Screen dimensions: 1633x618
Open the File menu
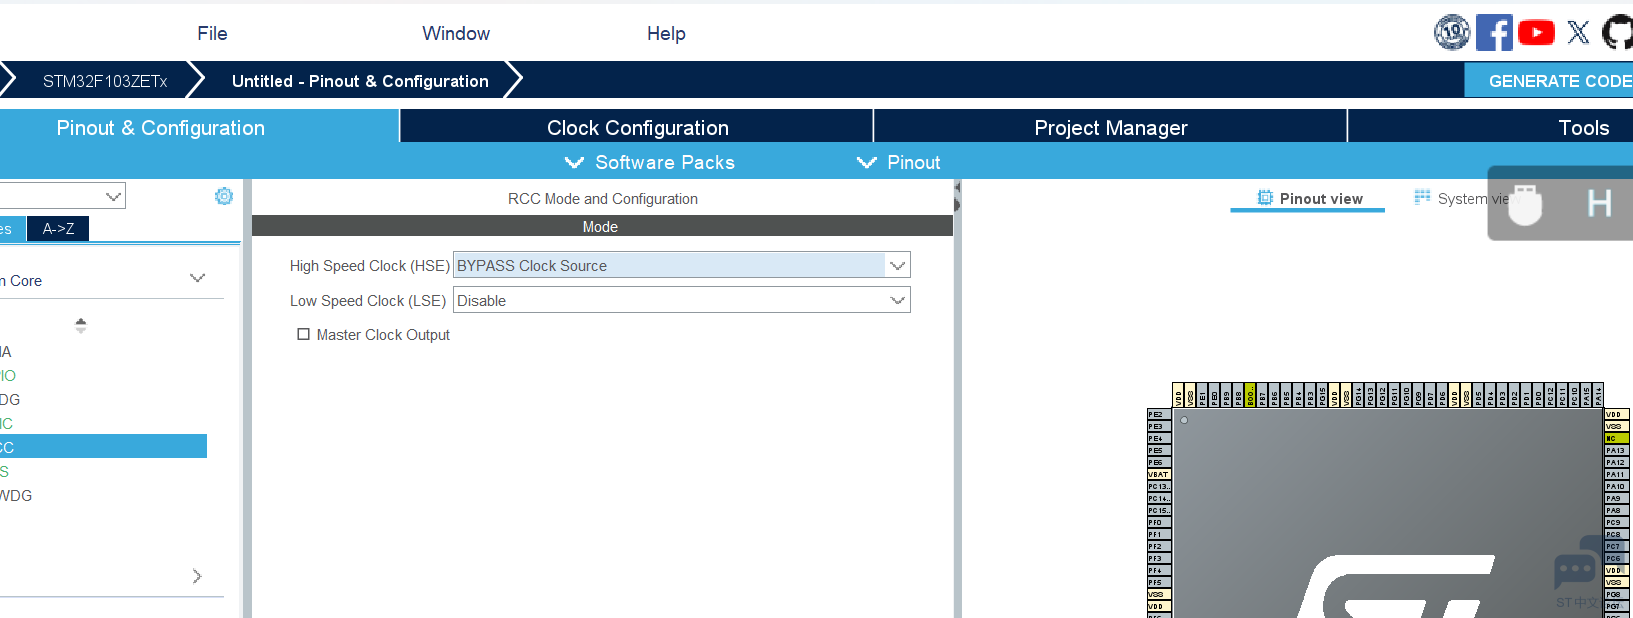click(212, 33)
